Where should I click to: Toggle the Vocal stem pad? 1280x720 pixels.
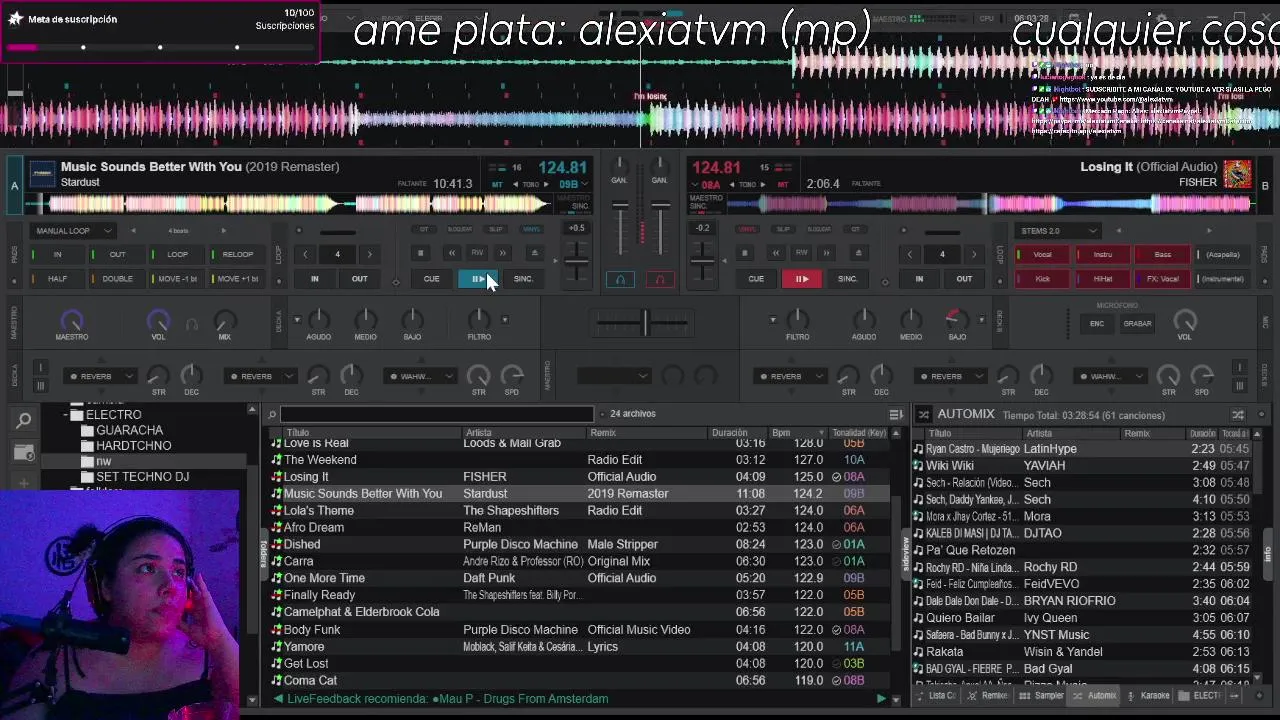pos(1042,254)
